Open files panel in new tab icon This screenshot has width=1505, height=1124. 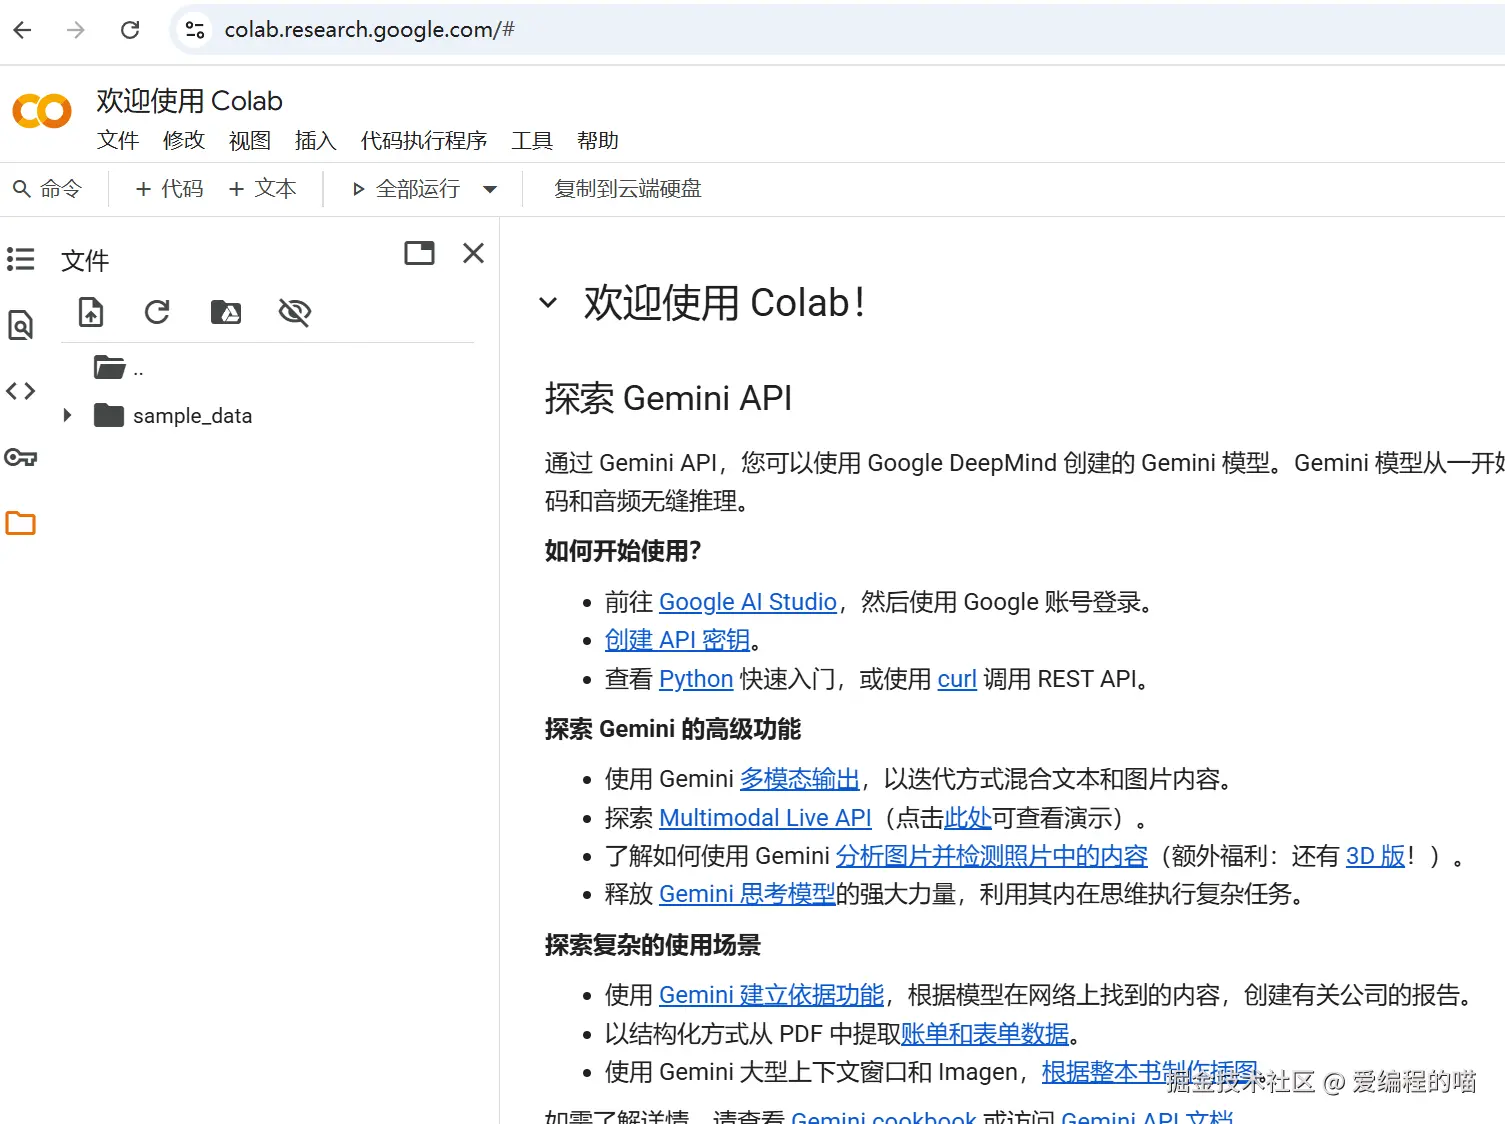tap(420, 253)
